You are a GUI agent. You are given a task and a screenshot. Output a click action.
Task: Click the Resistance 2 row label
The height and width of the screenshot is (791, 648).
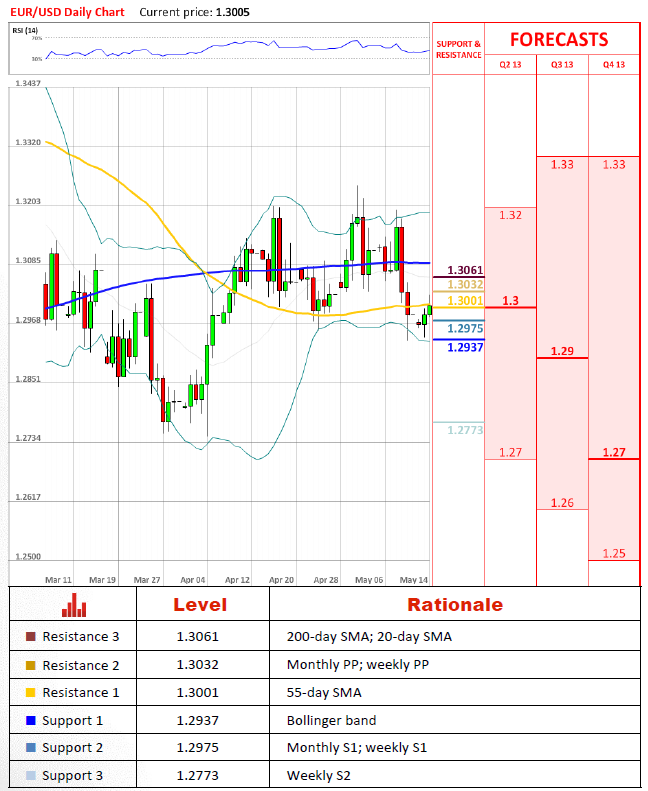coord(81,665)
